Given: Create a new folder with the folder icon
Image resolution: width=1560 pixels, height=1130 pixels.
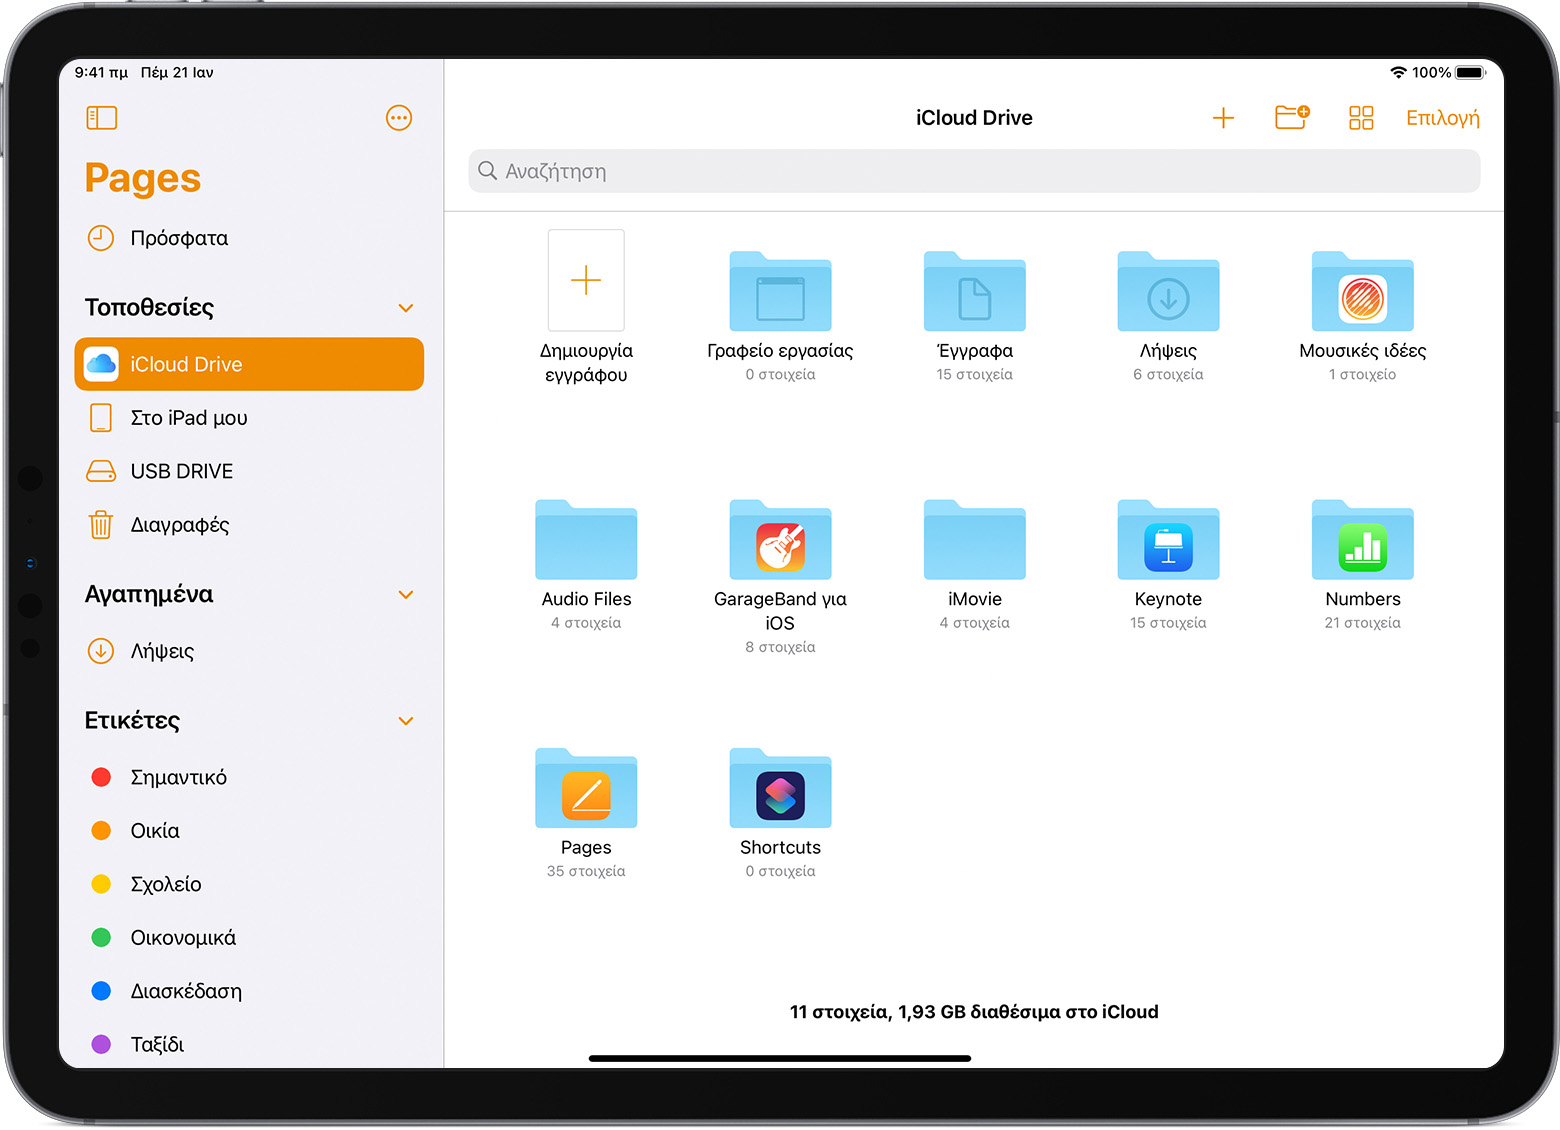Looking at the screenshot, I should tap(1291, 117).
